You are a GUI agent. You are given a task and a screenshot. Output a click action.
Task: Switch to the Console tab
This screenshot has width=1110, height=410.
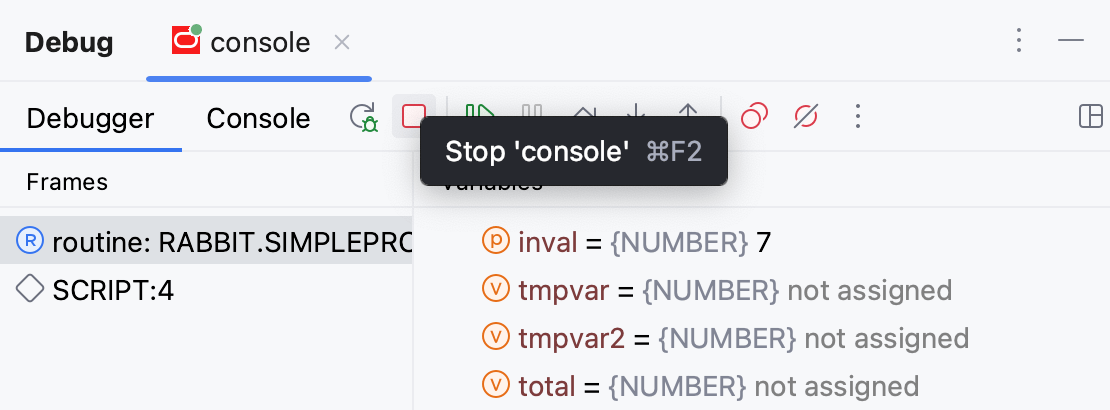[258, 119]
